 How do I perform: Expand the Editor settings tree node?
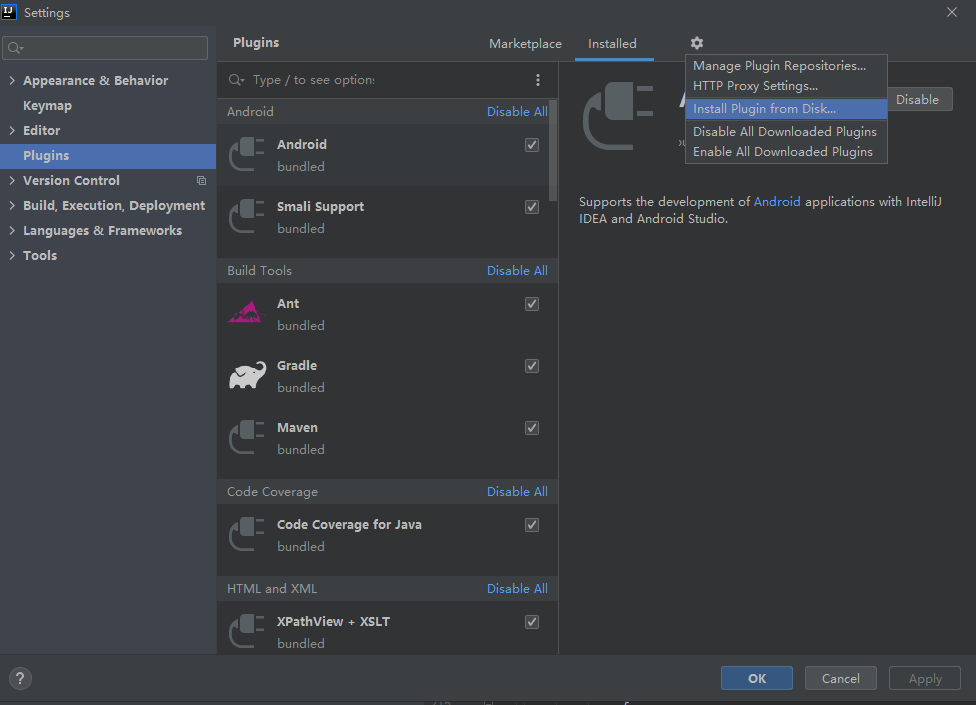(12, 131)
